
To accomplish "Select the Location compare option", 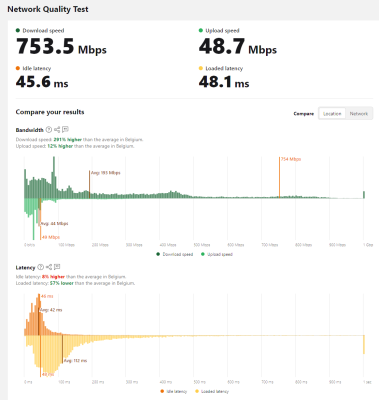I will [x=332, y=114].
